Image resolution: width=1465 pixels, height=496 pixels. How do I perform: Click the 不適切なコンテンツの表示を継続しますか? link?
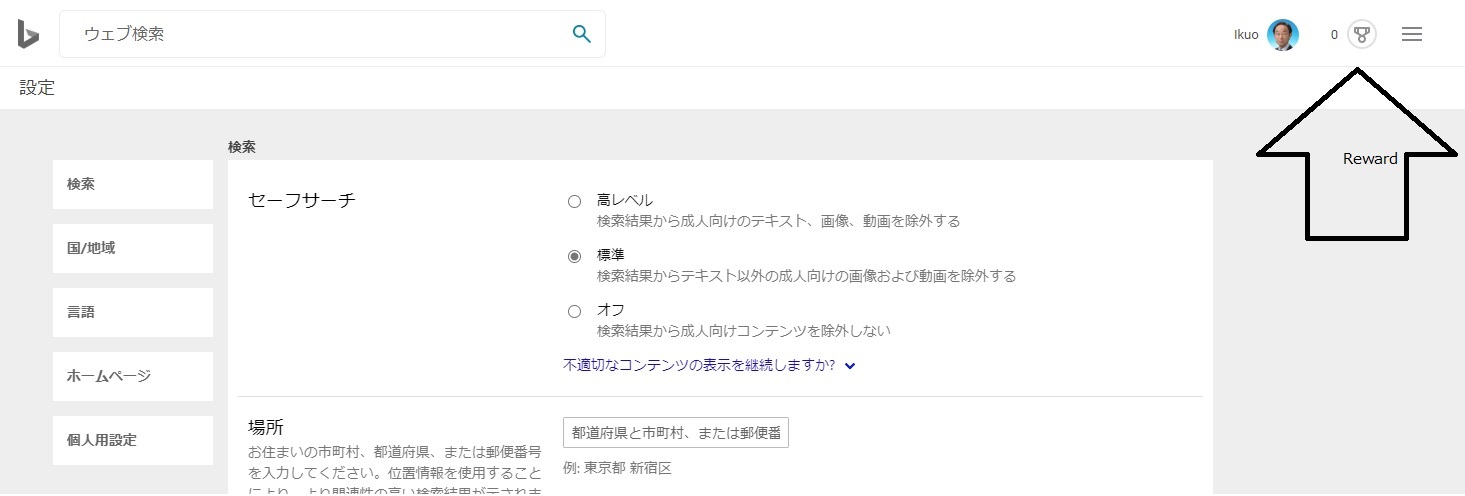[699, 365]
